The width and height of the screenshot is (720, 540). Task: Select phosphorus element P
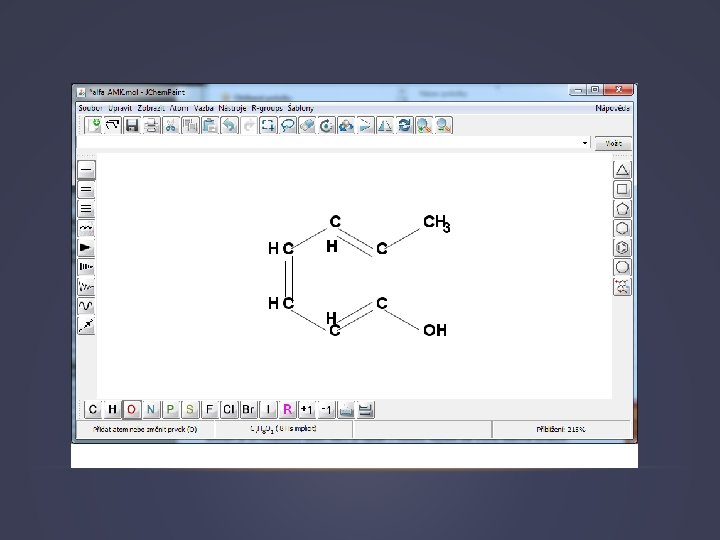point(170,409)
